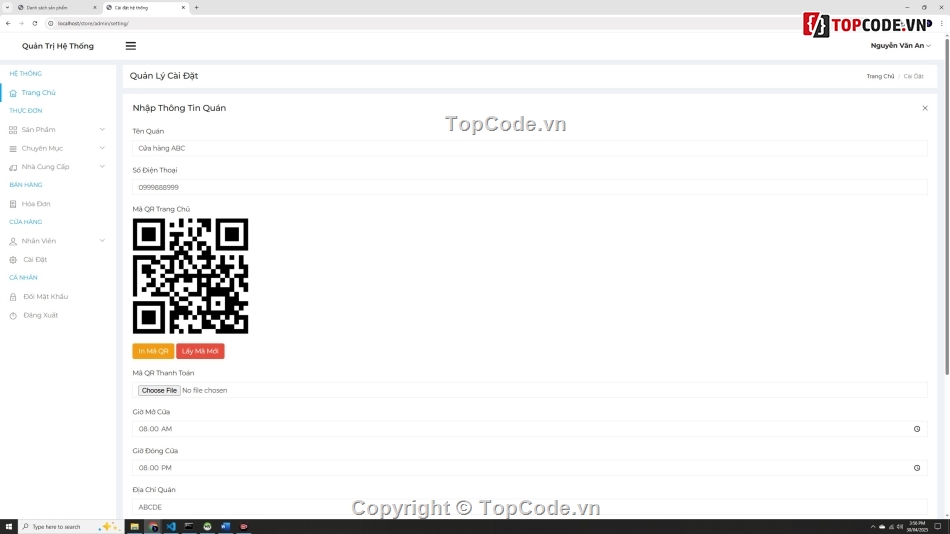Click the Windows taskbar search box
The height and width of the screenshot is (534, 950).
[71, 527]
